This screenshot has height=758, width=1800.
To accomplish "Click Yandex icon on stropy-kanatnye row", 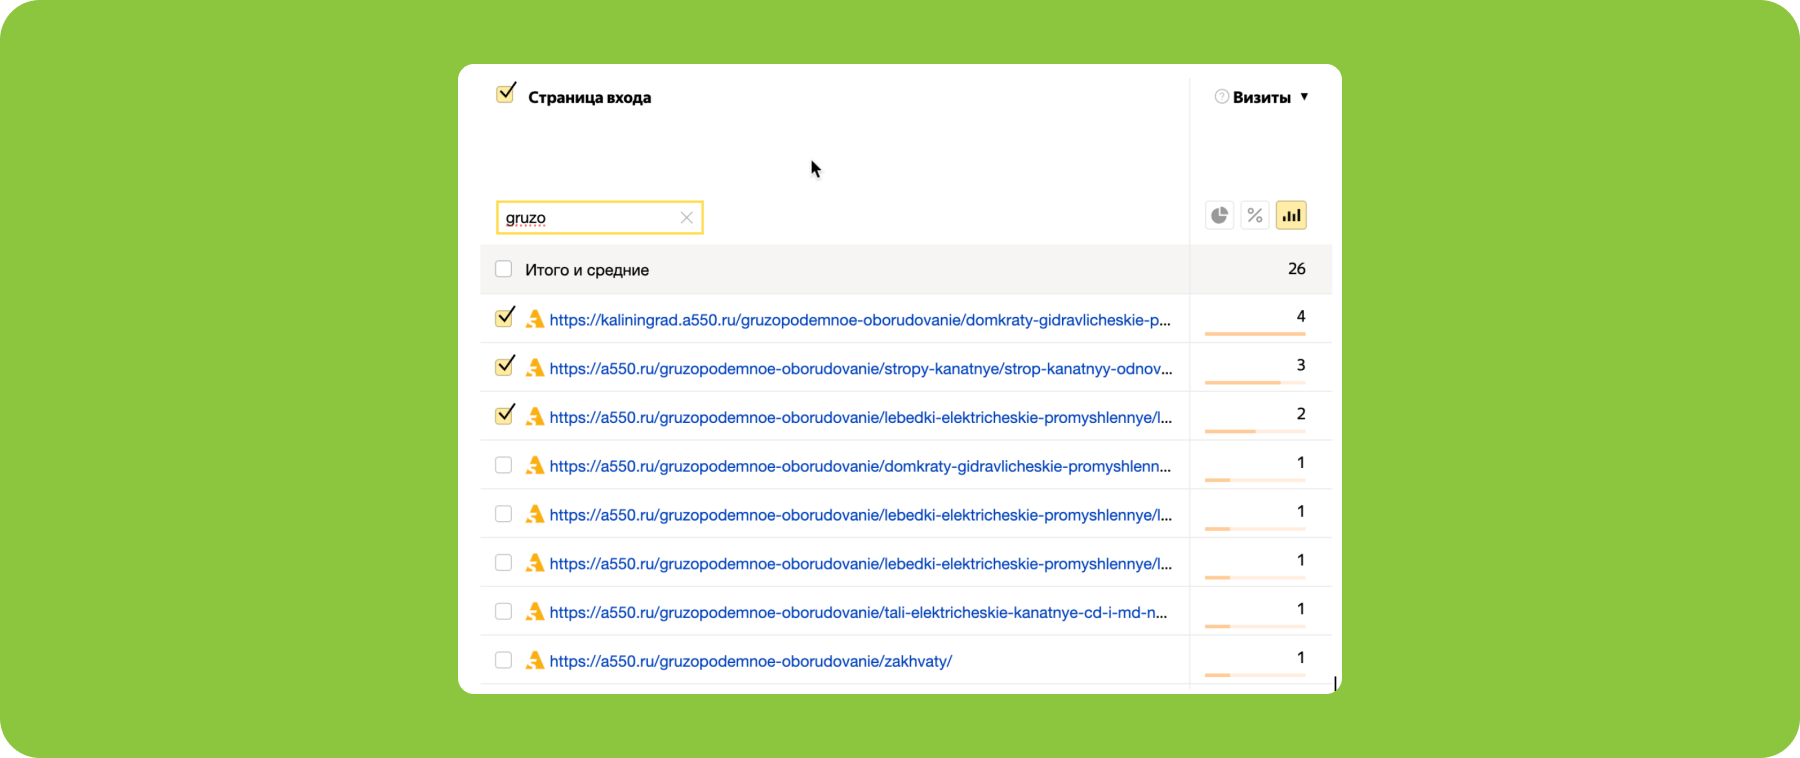I will [x=535, y=369].
